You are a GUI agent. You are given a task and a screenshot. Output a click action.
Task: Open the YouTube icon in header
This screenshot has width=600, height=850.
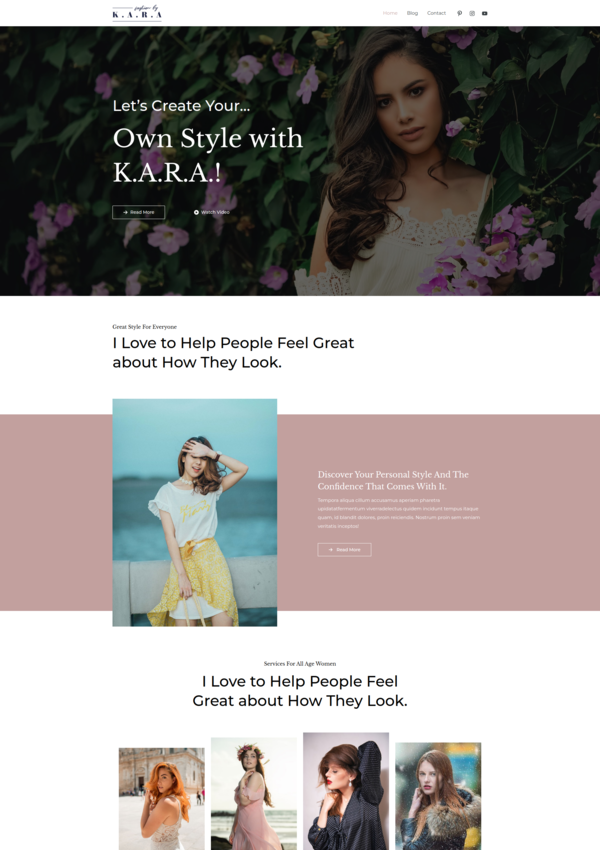pos(485,13)
